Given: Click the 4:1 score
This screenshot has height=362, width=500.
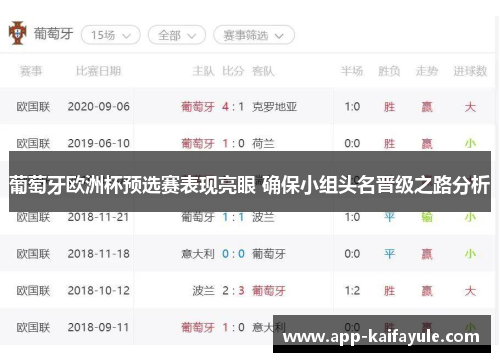Looking at the screenshot, I should 233,107.
